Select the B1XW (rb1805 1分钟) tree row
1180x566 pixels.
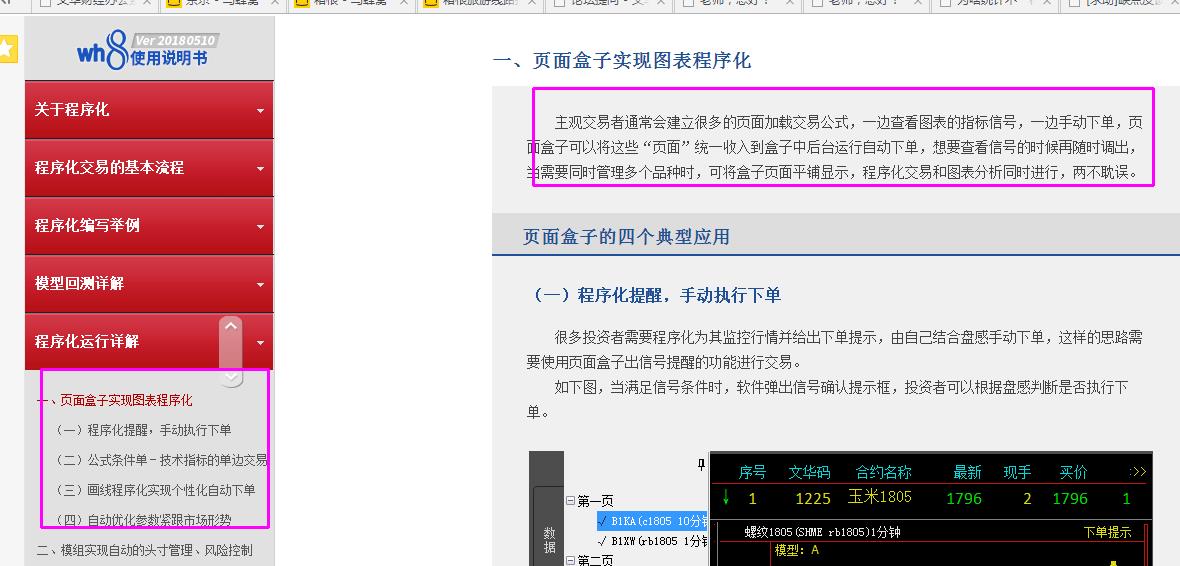click(x=652, y=541)
